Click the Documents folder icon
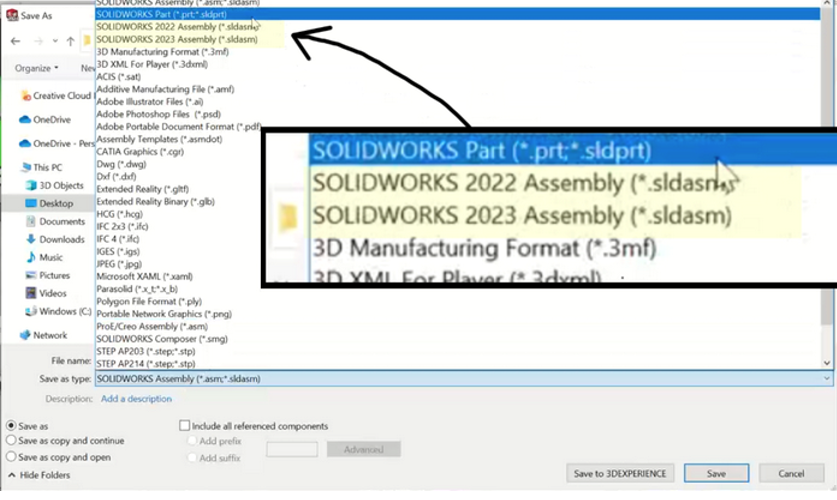Image resolution: width=837 pixels, height=500 pixels. [32, 221]
